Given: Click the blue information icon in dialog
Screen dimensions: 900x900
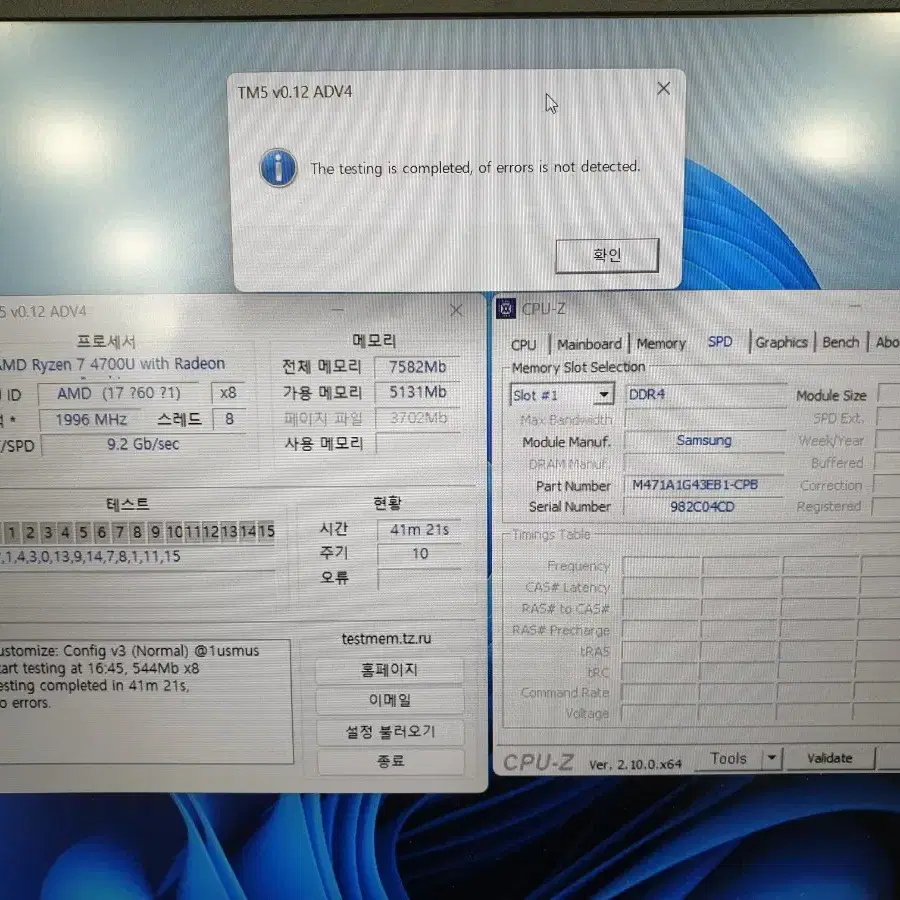Looking at the screenshot, I should (278, 168).
